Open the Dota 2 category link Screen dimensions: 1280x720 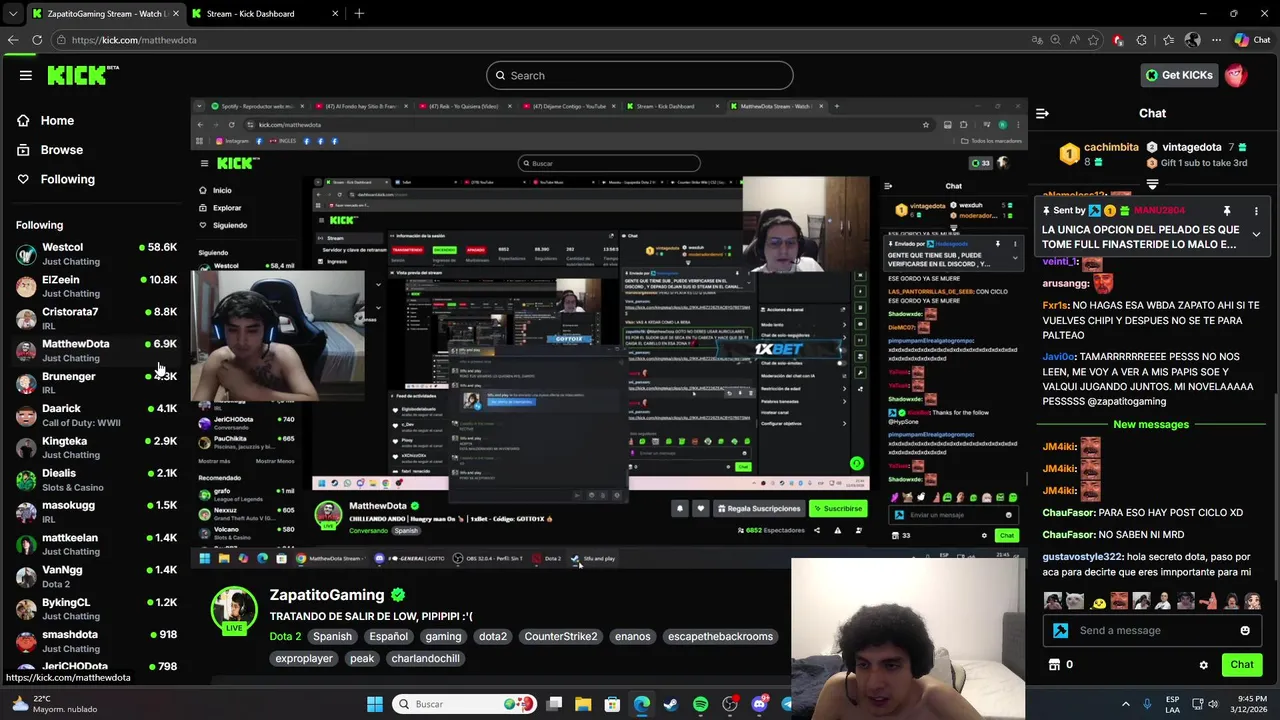point(285,636)
